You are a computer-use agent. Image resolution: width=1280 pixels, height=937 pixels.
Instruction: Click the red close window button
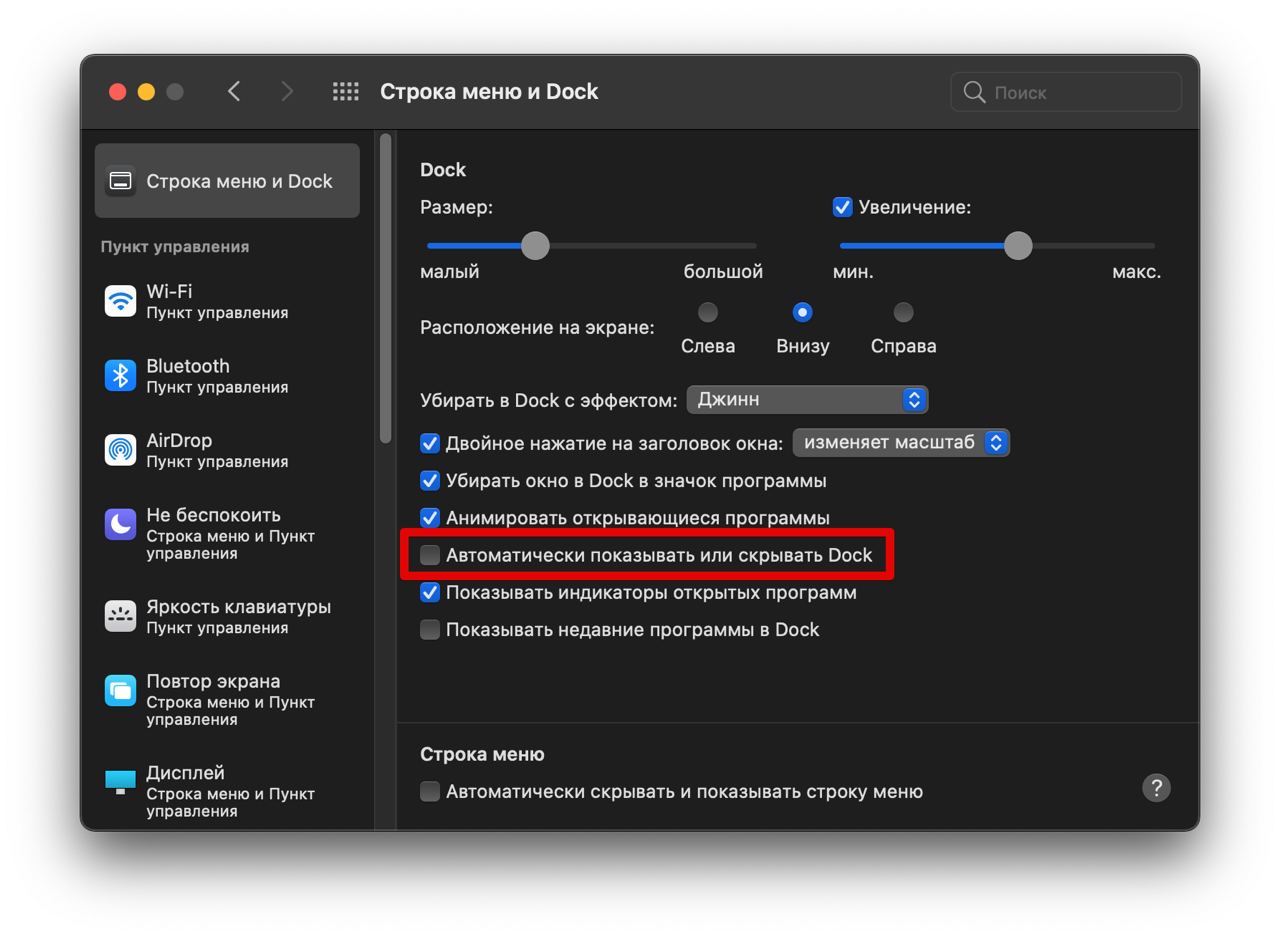(x=117, y=92)
